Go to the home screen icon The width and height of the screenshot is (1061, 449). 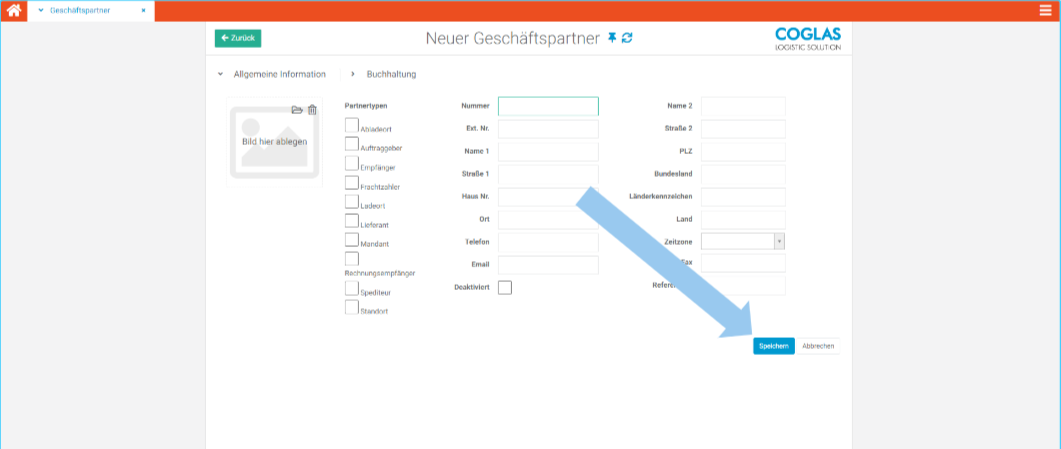tap(14, 11)
